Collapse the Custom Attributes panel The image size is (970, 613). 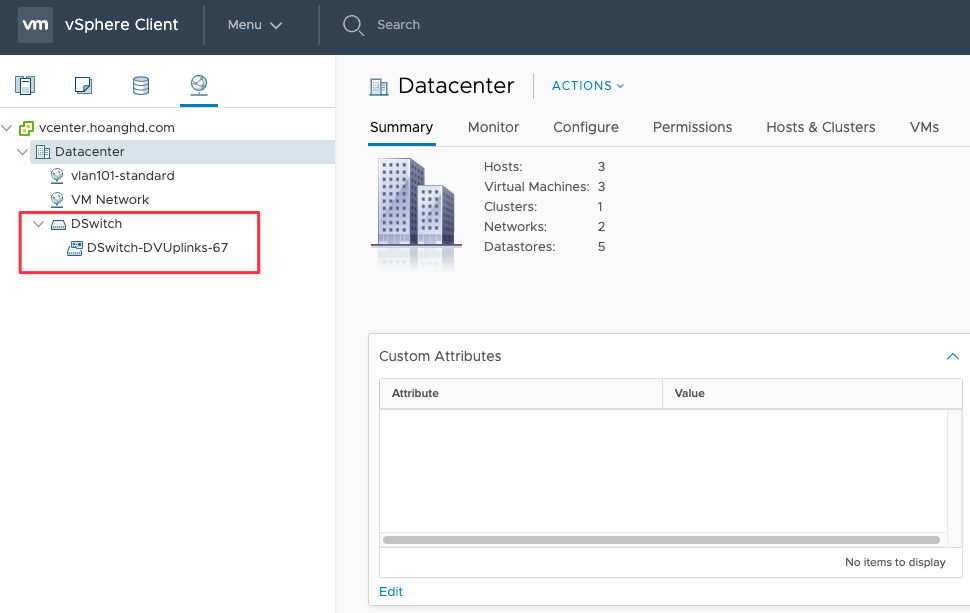(953, 356)
